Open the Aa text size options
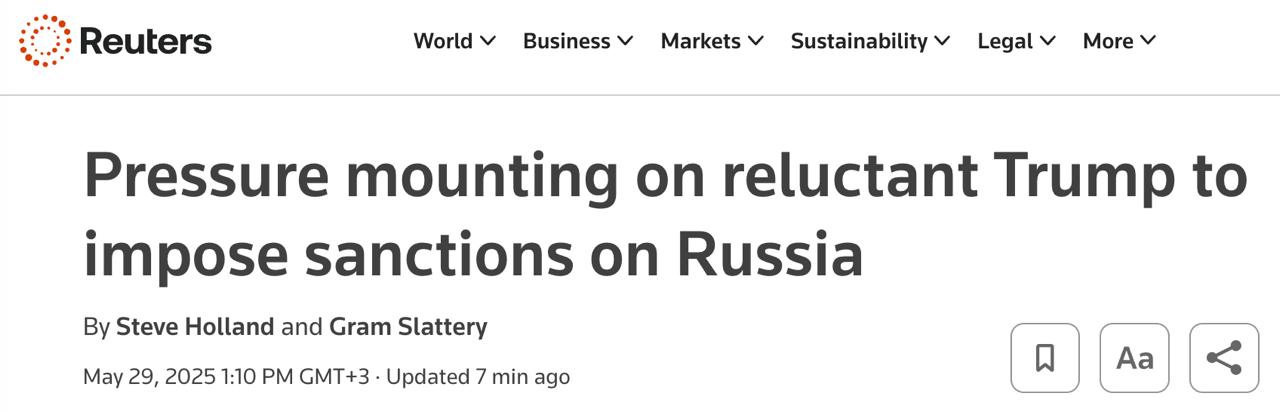The image size is (1280, 412). coord(1134,358)
